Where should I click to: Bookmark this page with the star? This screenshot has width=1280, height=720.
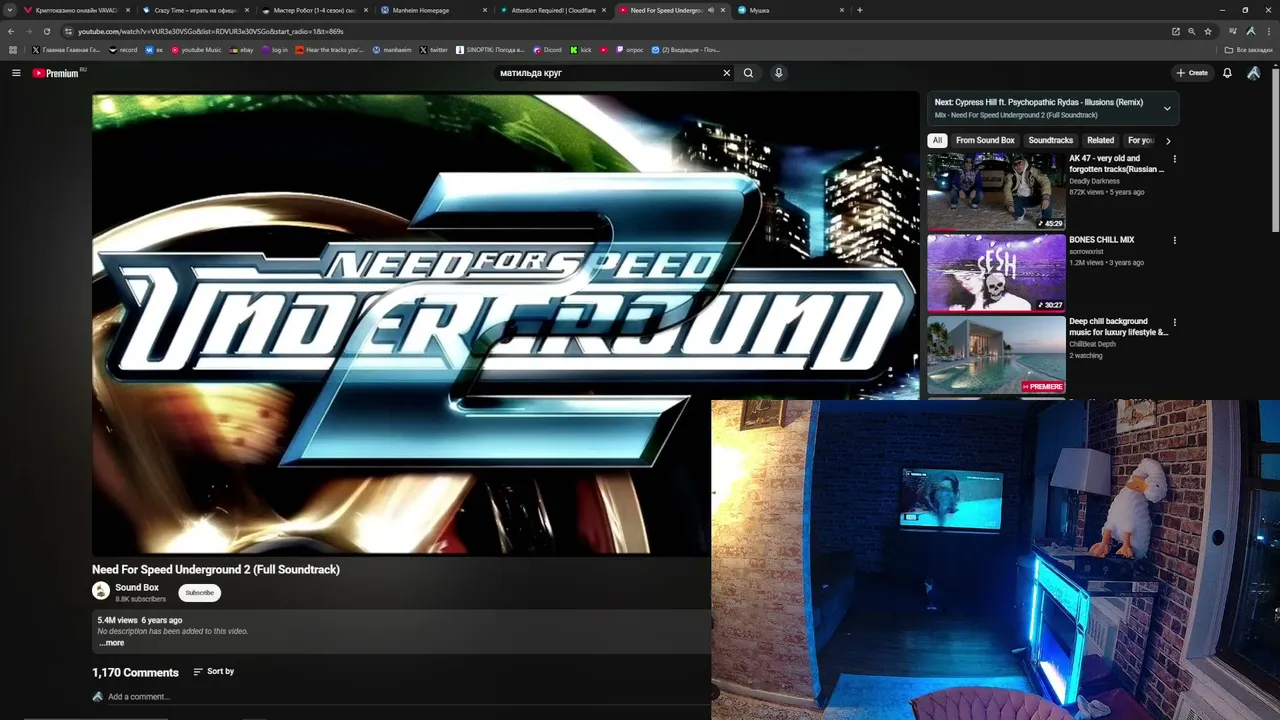(1207, 31)
